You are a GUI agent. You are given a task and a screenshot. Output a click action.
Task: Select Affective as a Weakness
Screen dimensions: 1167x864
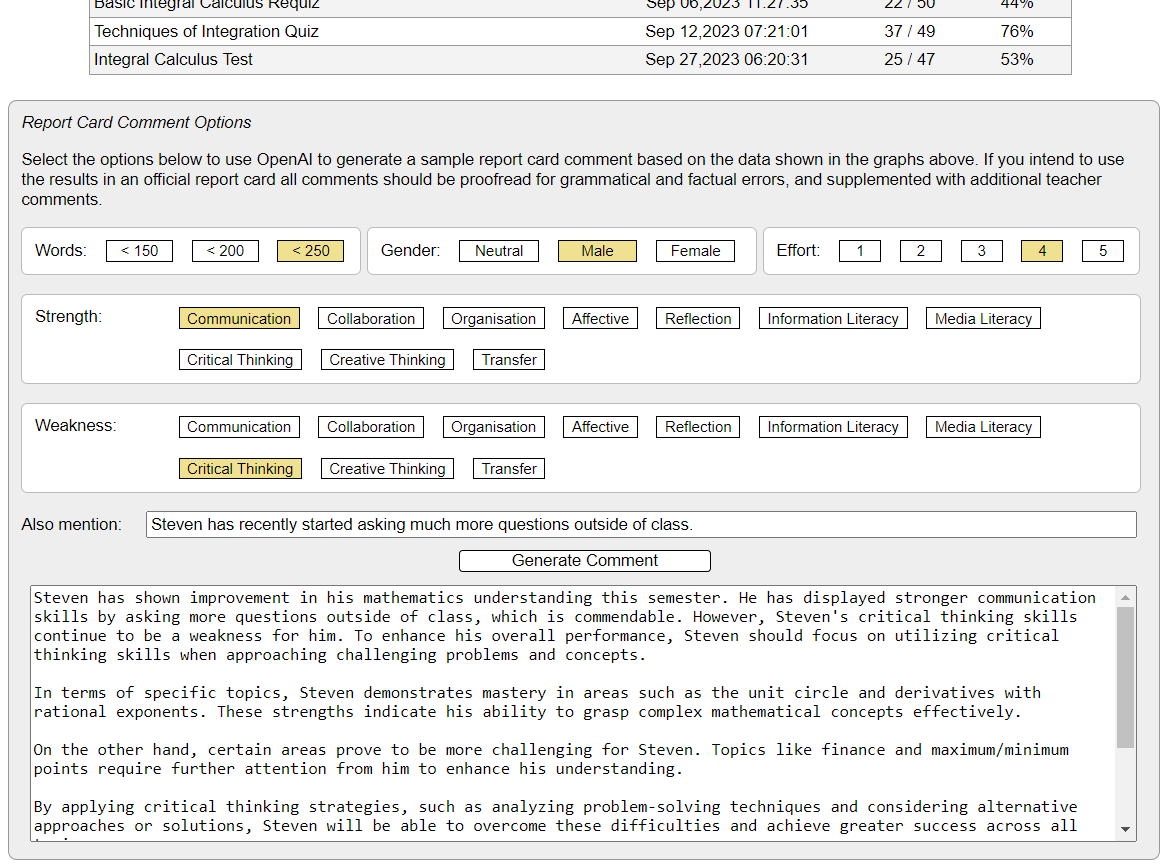[600, 427]
